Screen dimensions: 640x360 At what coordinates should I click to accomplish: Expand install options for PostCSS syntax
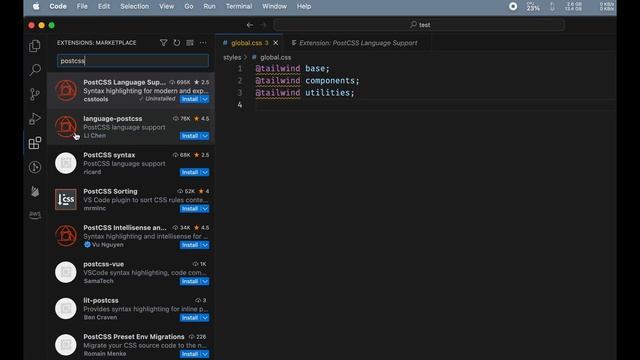click(205, 172)
